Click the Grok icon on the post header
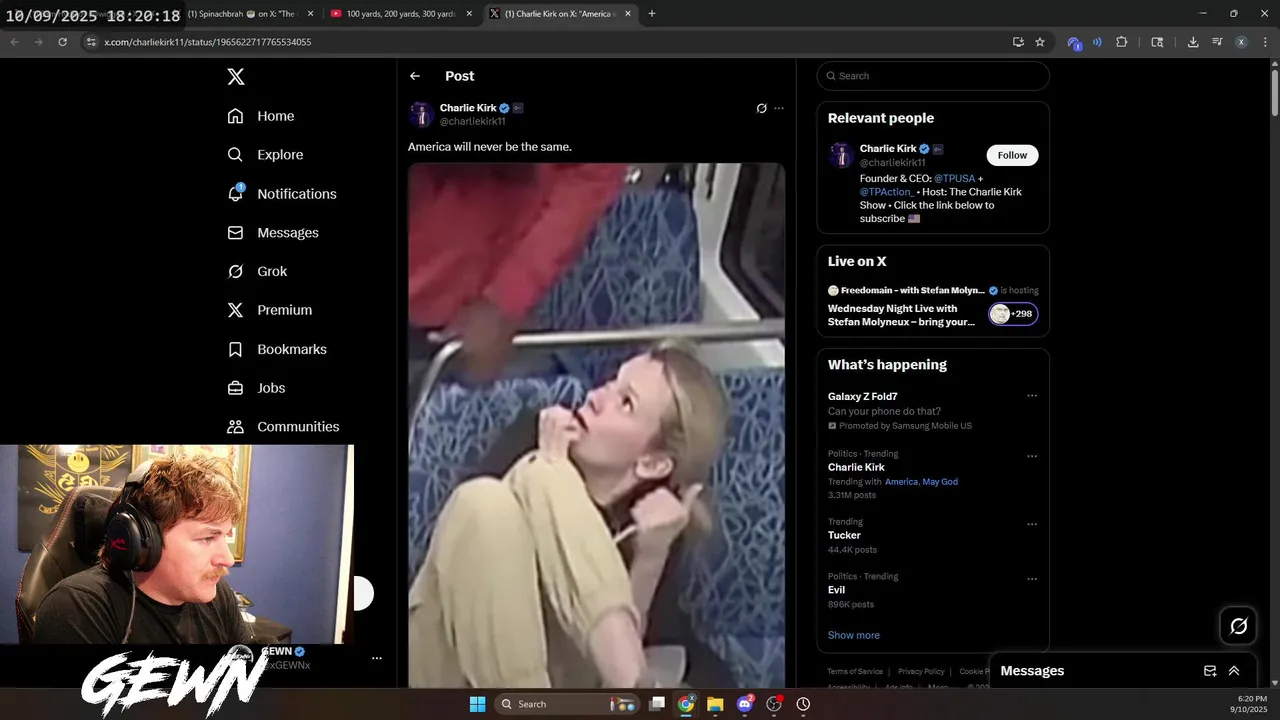 (761, 108)
